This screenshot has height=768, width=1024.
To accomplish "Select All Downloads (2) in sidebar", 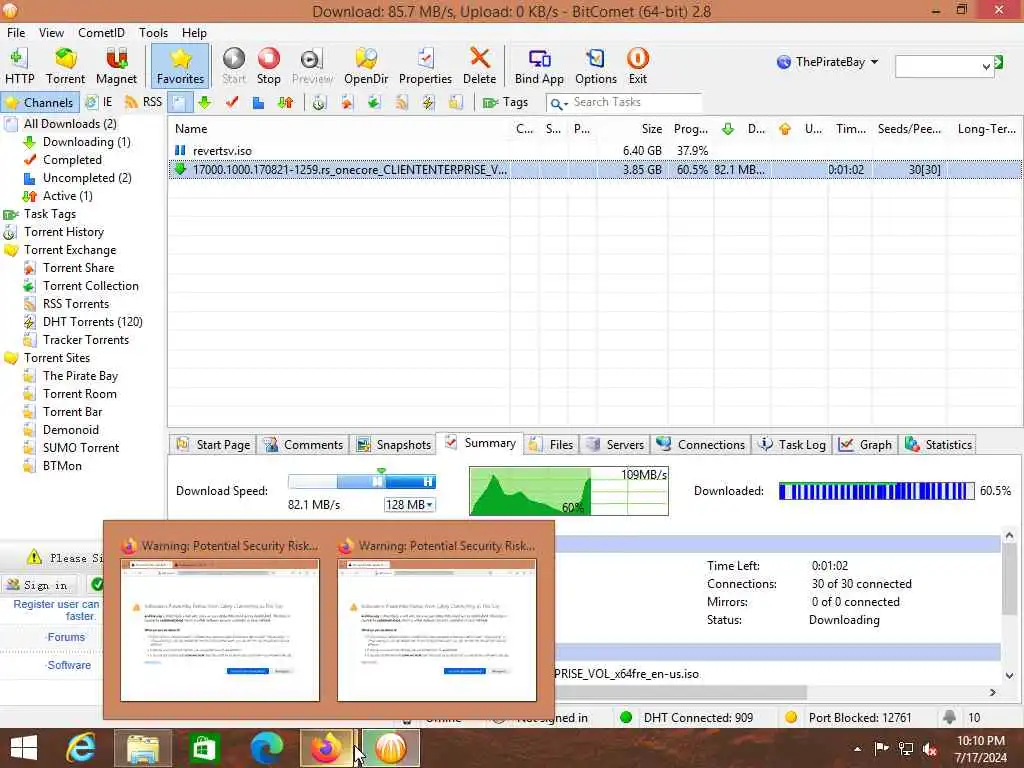I will (x=70, y=124).
